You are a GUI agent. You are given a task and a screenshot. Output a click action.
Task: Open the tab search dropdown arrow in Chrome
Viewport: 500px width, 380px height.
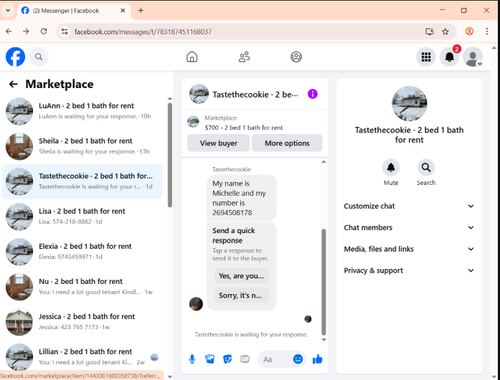click(x=8, y=10)
